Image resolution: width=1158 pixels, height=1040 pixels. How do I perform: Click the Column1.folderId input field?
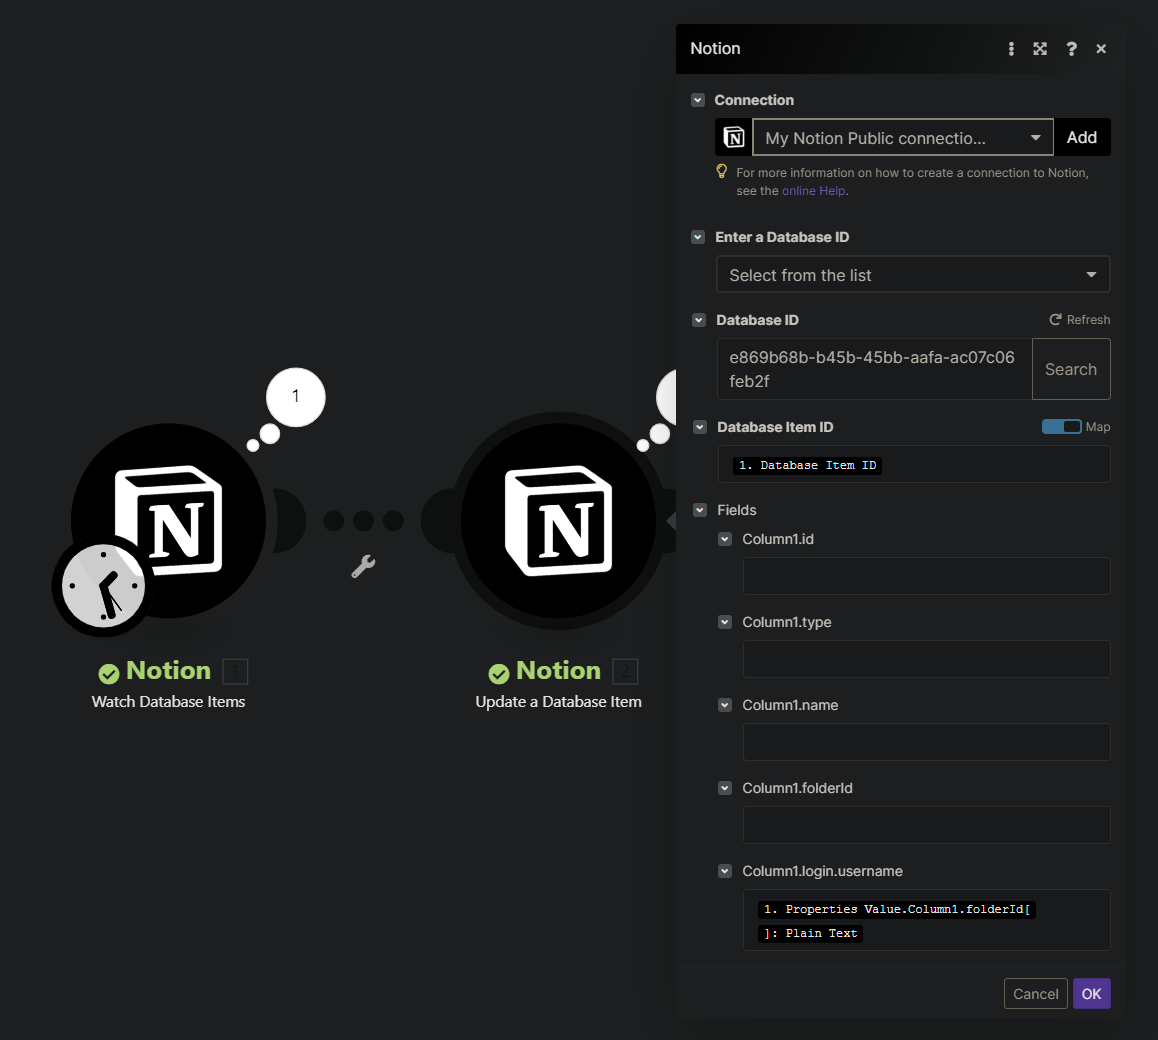(x=926, y=825)
